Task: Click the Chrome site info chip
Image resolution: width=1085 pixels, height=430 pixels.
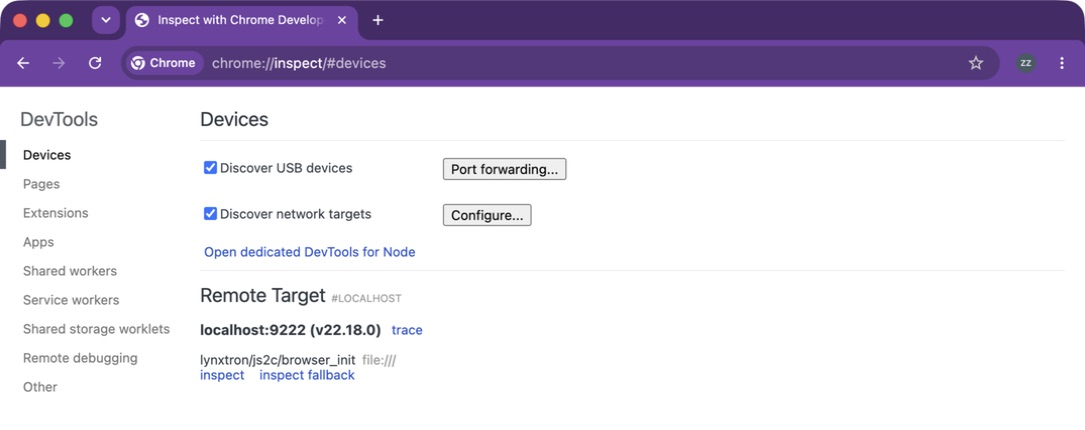Action: [164, 63]
